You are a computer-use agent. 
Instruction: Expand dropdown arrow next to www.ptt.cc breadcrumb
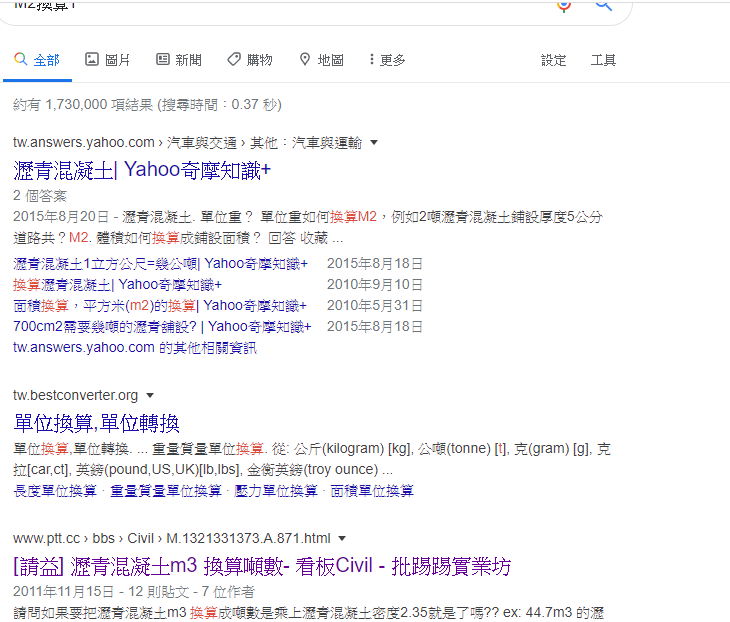pyautogui.click(x=342, y=539)
